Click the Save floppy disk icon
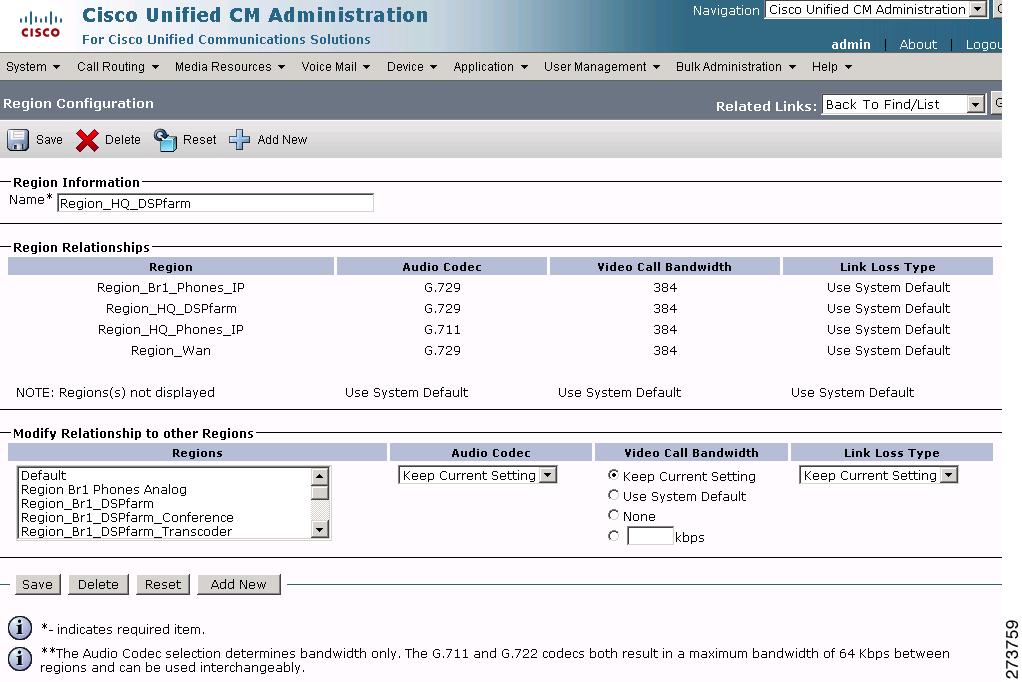The width and height of the screenshot is (1022, 682). click(x=18, y=140)
